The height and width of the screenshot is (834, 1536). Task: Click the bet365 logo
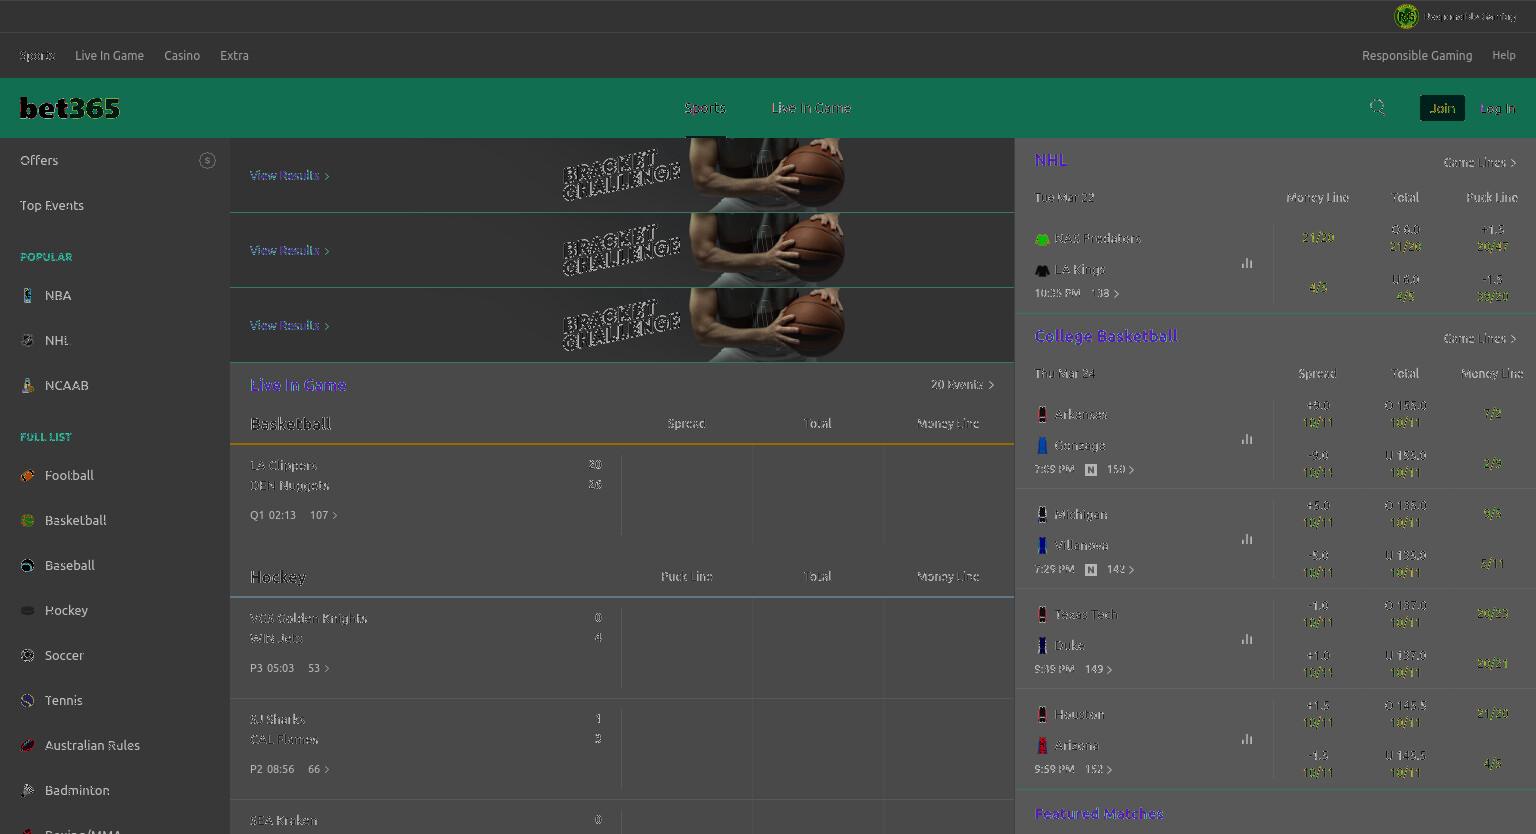click(70, 108)
